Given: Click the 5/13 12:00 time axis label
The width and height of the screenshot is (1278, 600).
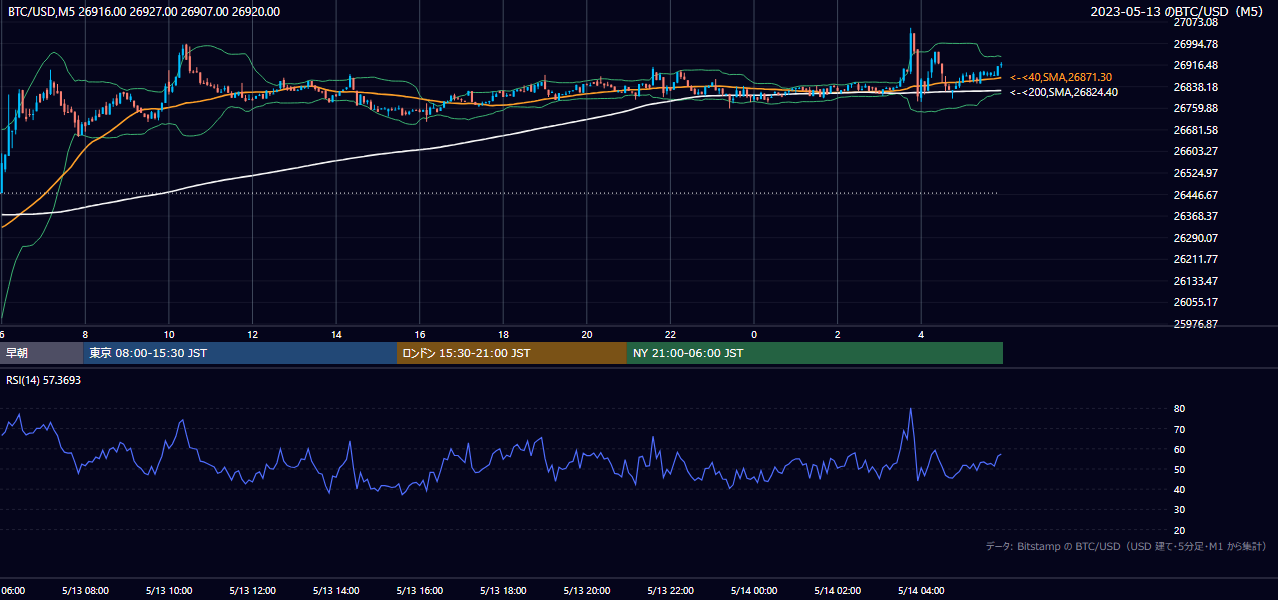Looking at the screenshot, I should pyautogui.click(x=252, y=591).
